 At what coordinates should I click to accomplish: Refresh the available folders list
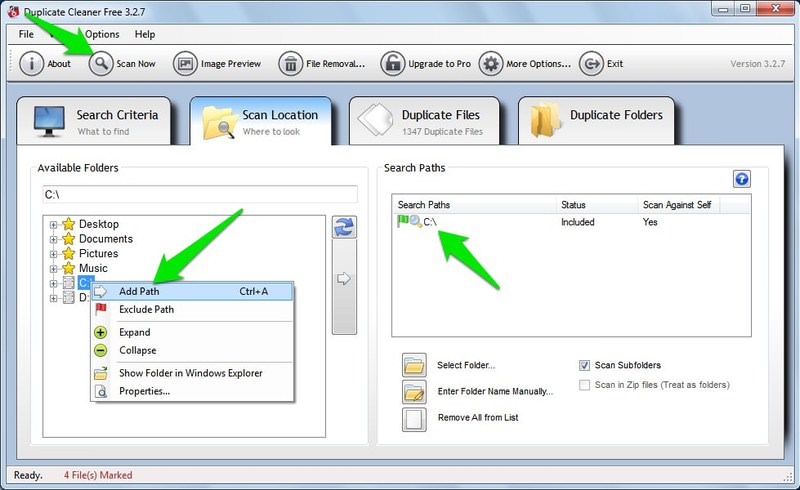pyautogui.click(x=344, y=227)
